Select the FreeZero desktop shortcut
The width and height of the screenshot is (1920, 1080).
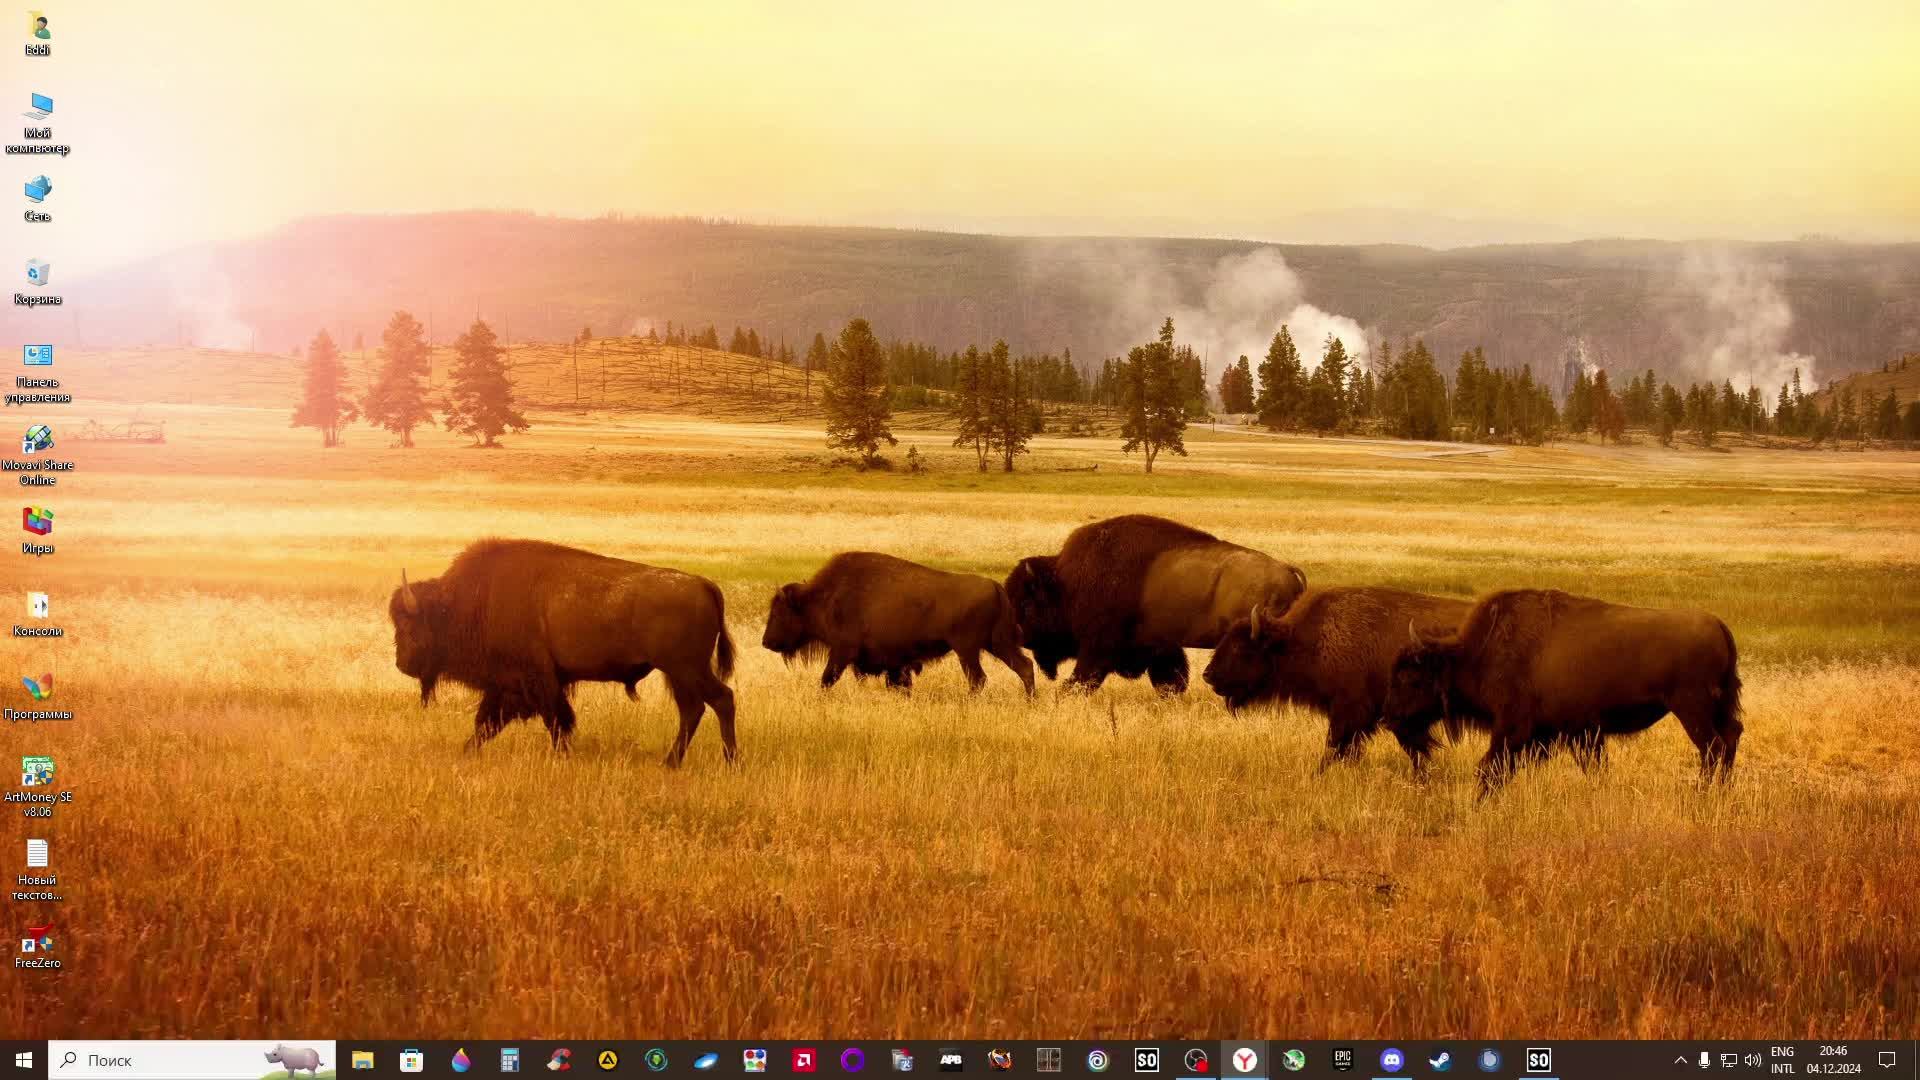coord(37,946)
